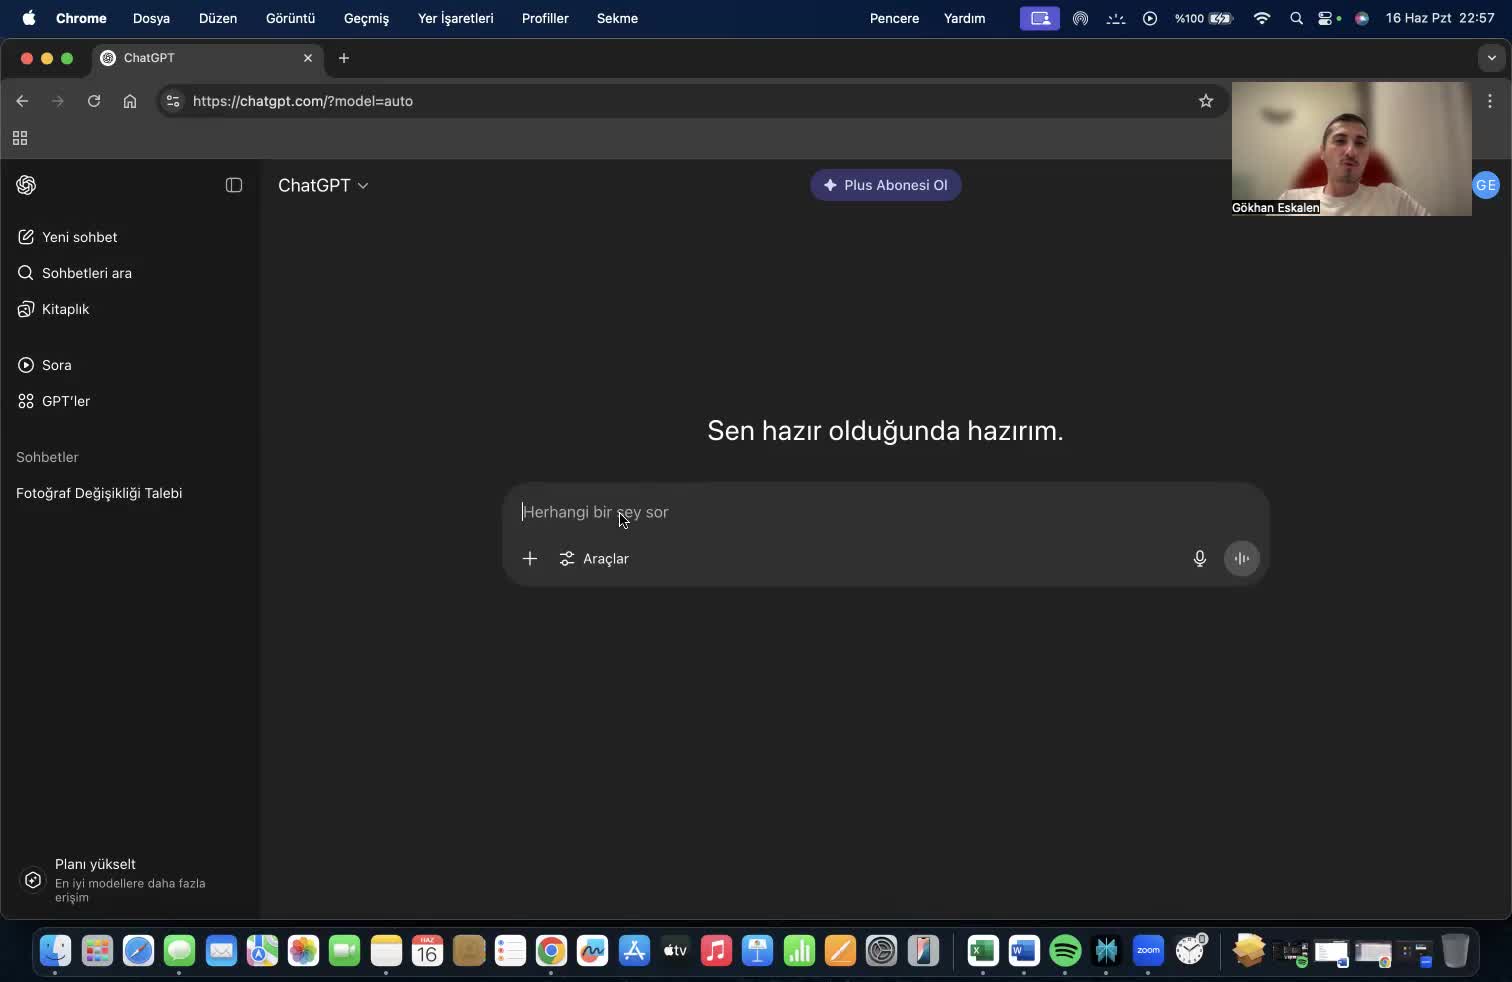Click the Sohbetler section heading
This screenshot has width=1512, height=982.
47,457
